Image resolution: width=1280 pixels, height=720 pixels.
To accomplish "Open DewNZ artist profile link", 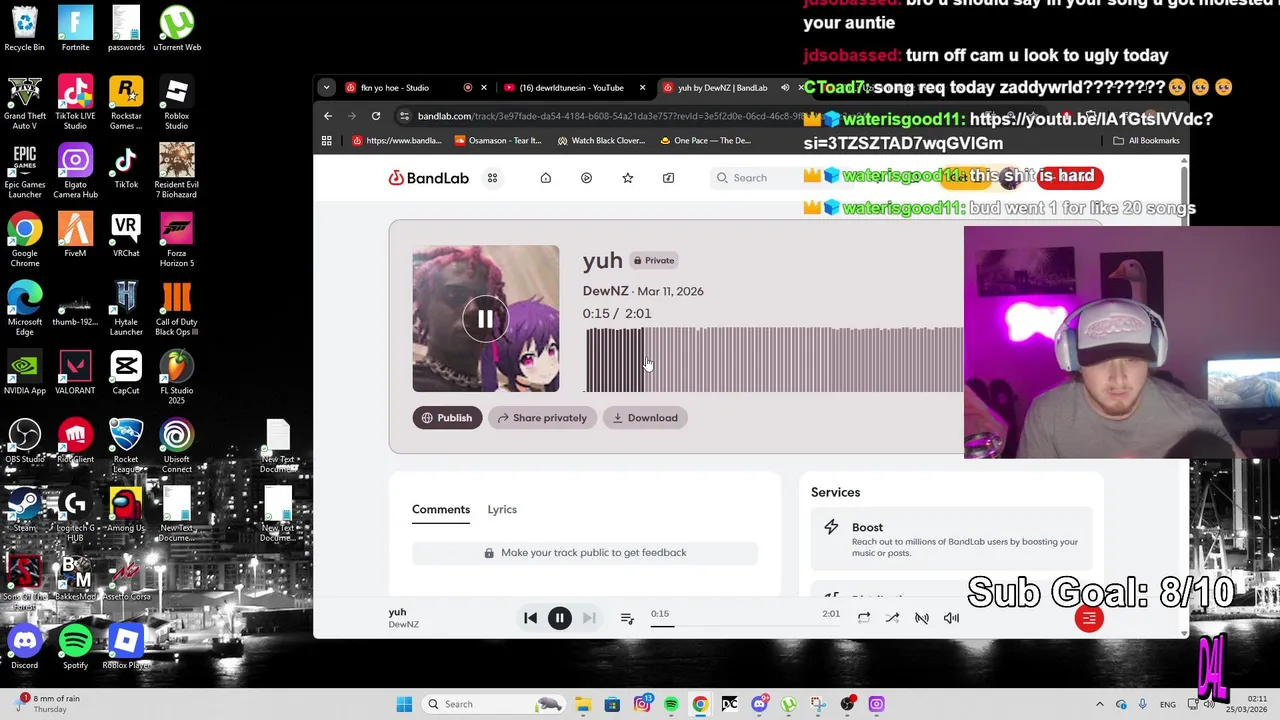I will [606, 291].
